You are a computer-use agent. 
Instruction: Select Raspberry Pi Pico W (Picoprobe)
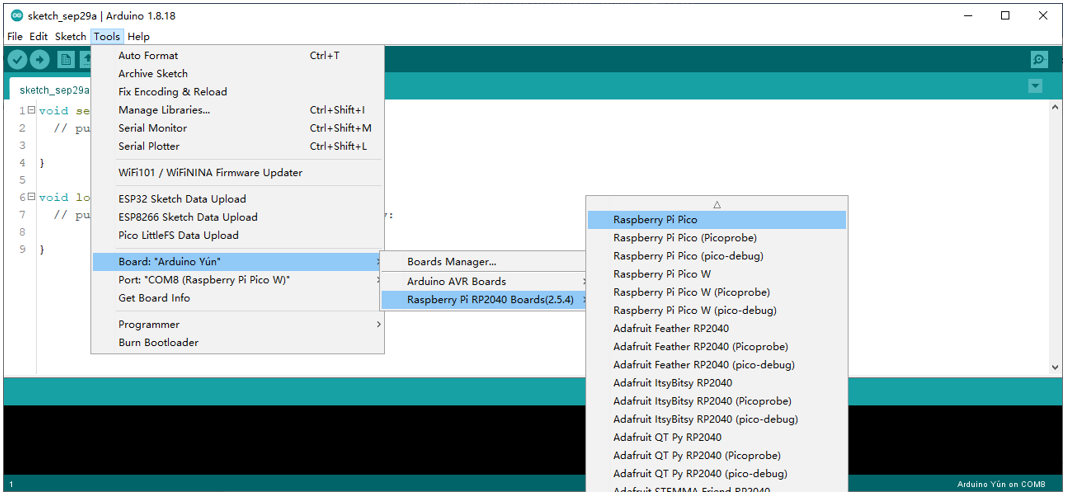(x=717, y=292)
